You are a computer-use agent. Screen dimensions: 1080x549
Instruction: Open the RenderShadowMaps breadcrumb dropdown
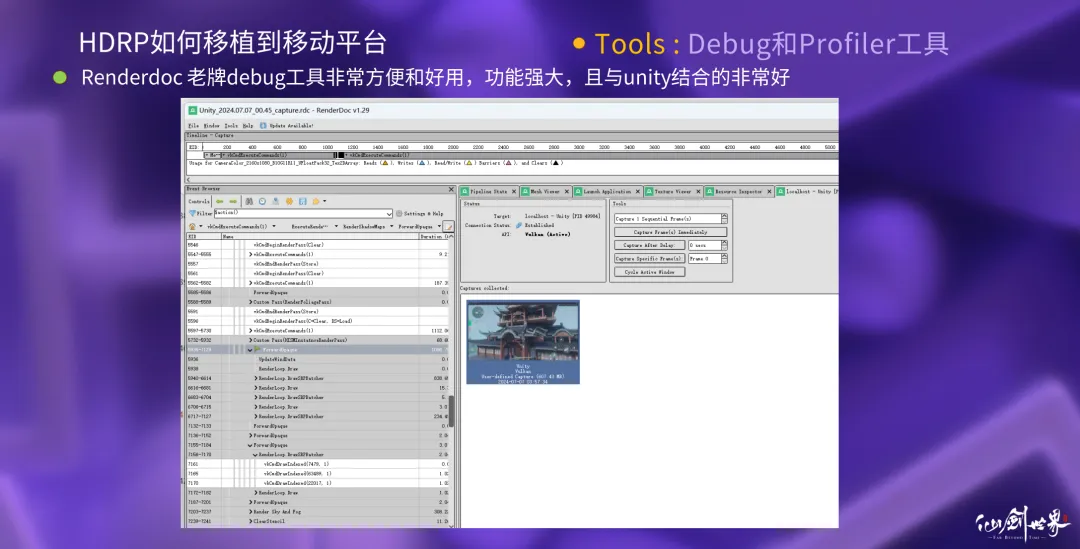[392, 227]
